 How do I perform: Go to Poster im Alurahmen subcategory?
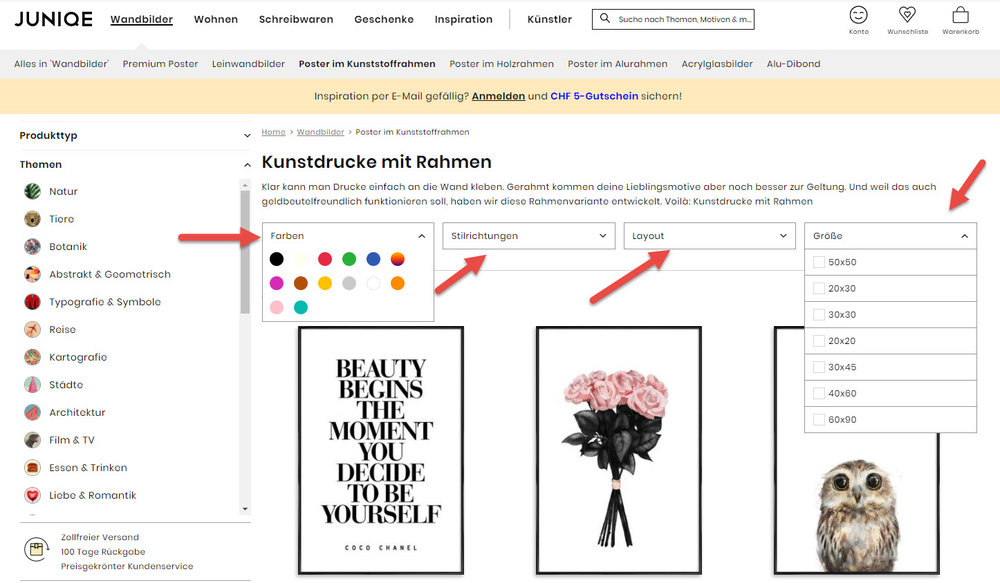tap(617, 64)
